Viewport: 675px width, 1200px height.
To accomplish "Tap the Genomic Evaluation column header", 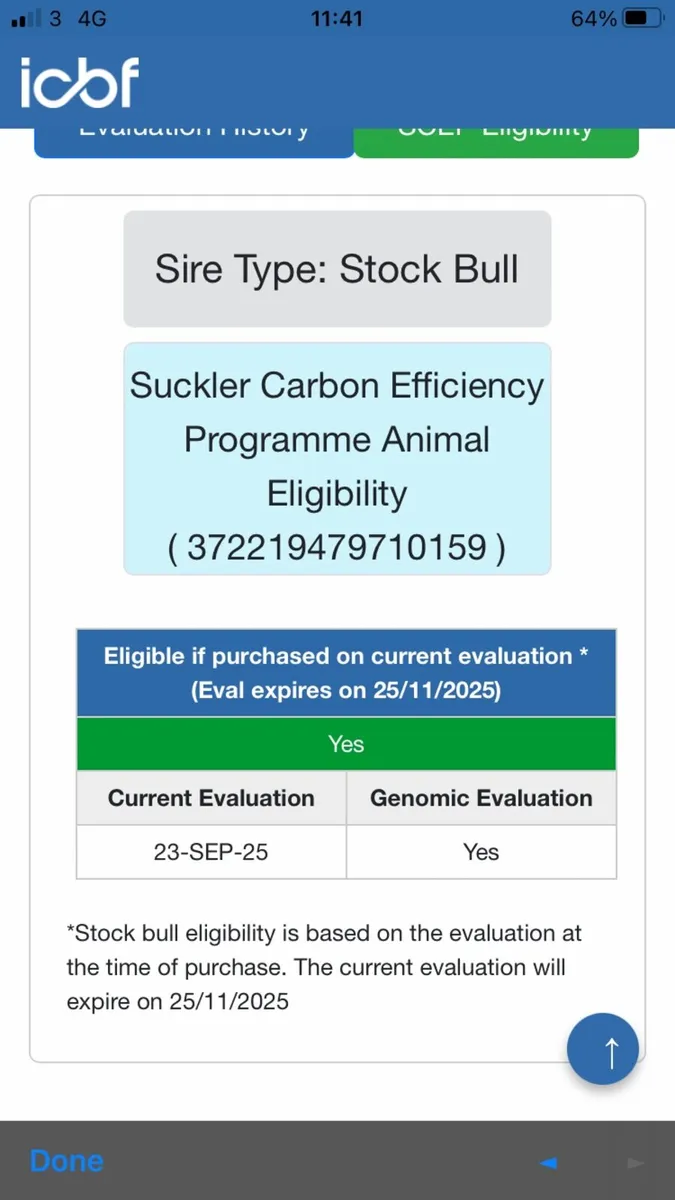I will [x=481, y=798].
